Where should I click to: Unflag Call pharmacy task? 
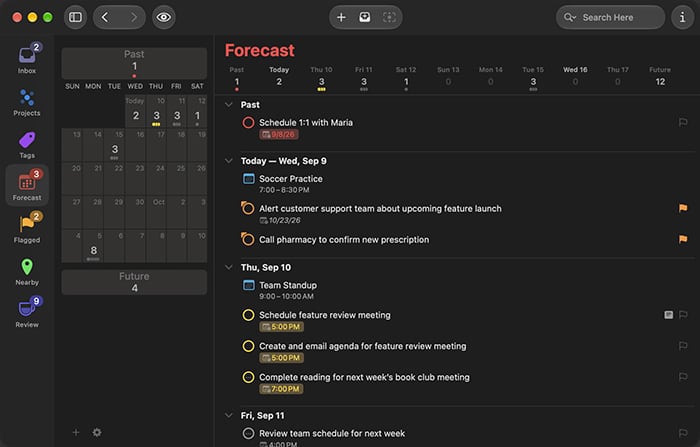[x=683, y=239]
